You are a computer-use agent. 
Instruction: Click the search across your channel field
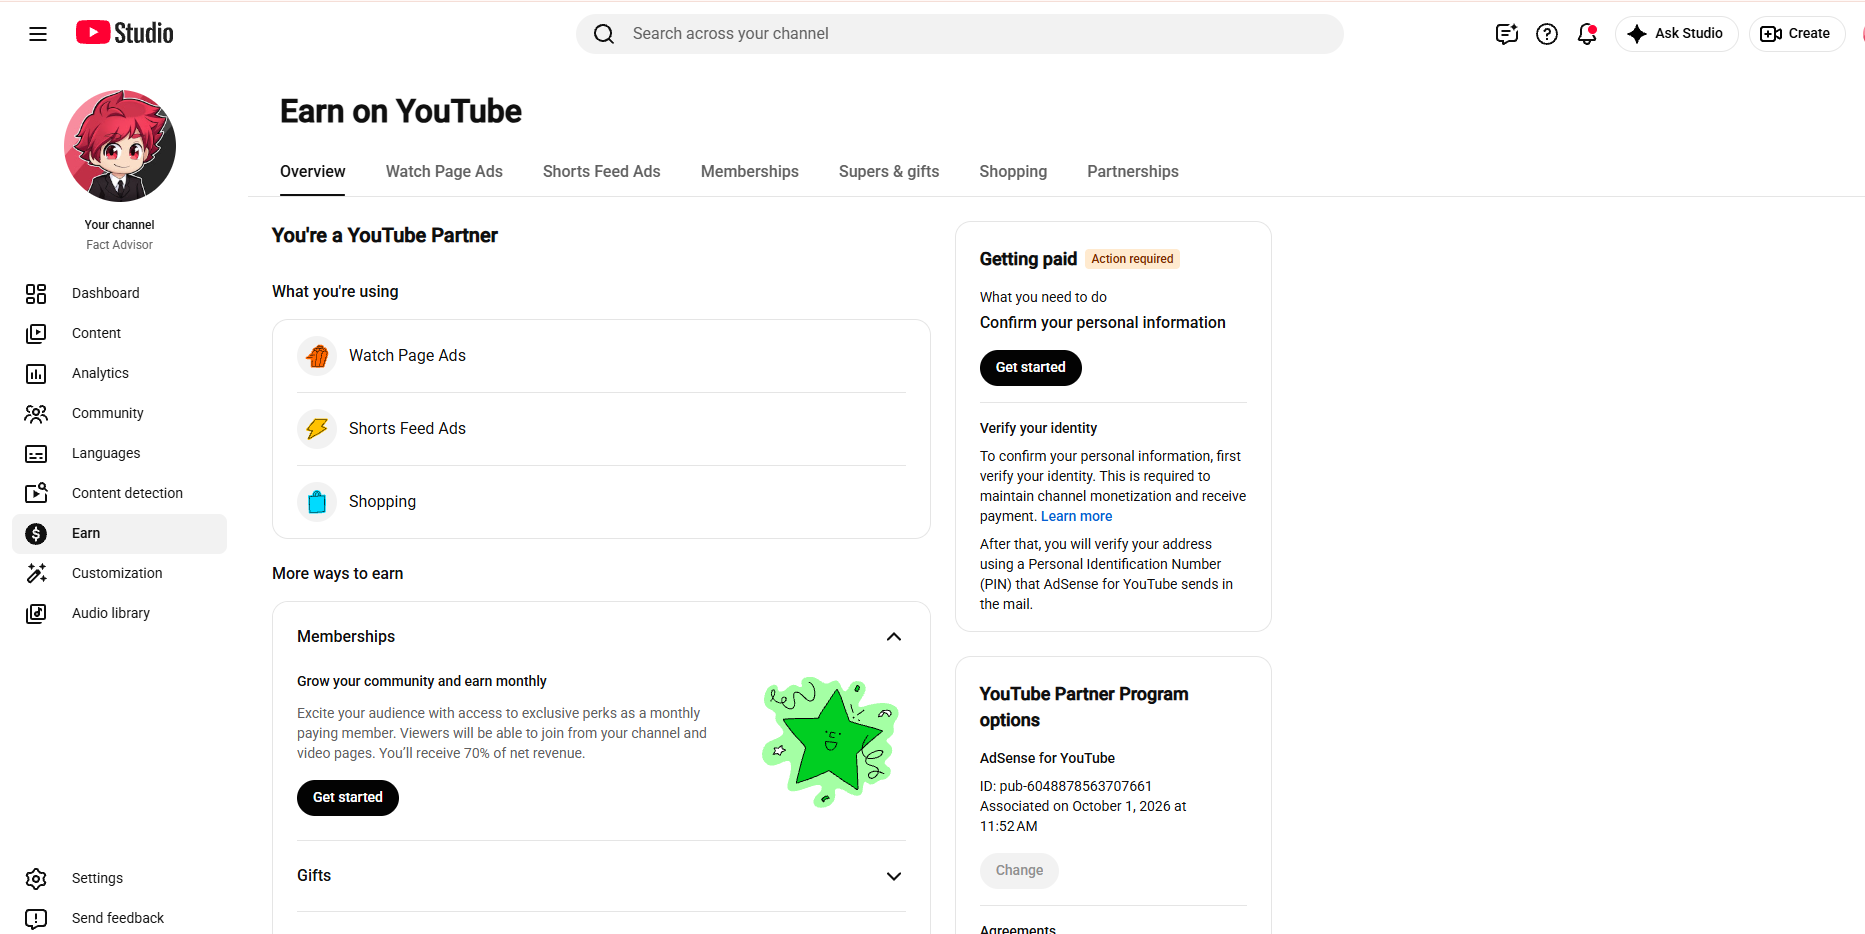coord(960,34)
